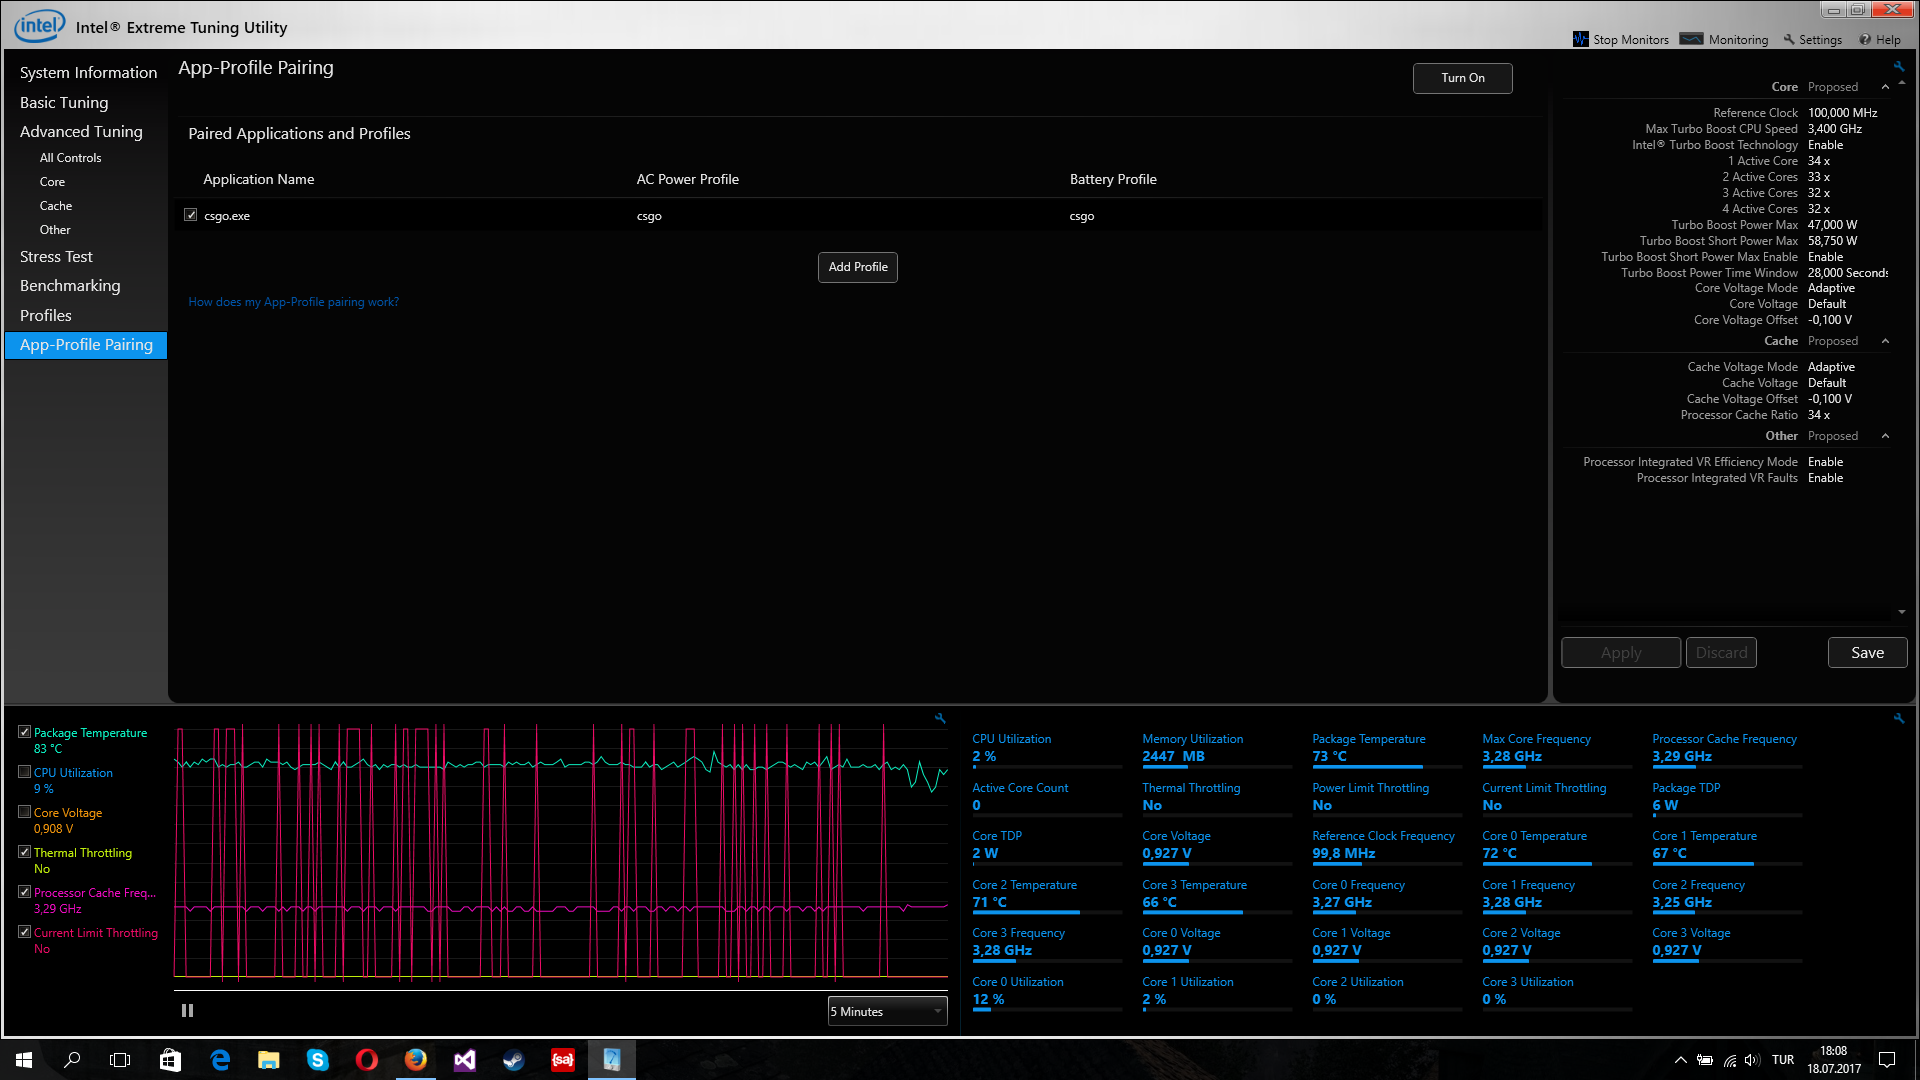Click the Intel logo icon
This screenshot has width=1920, height=1080.
point(40,26)
